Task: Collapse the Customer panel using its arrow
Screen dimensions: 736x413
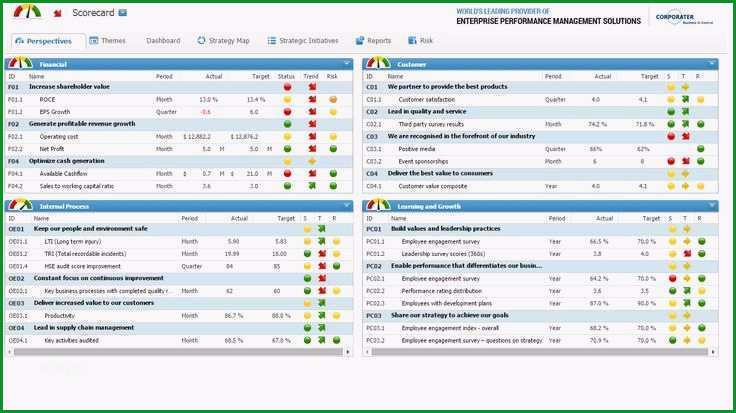Action: (712, 63)
